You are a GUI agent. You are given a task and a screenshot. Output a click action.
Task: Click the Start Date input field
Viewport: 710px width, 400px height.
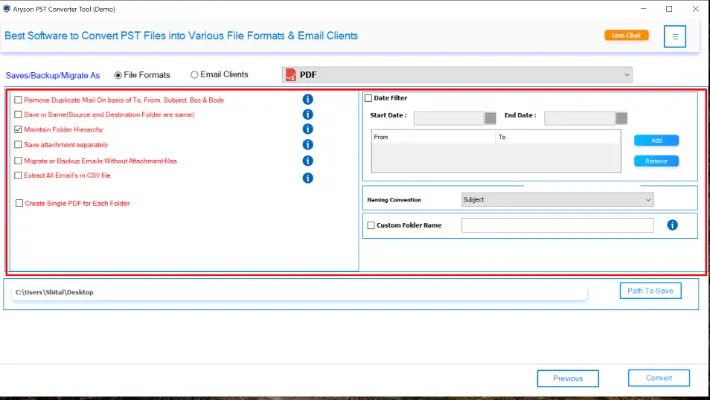click(x=449, y=118)
